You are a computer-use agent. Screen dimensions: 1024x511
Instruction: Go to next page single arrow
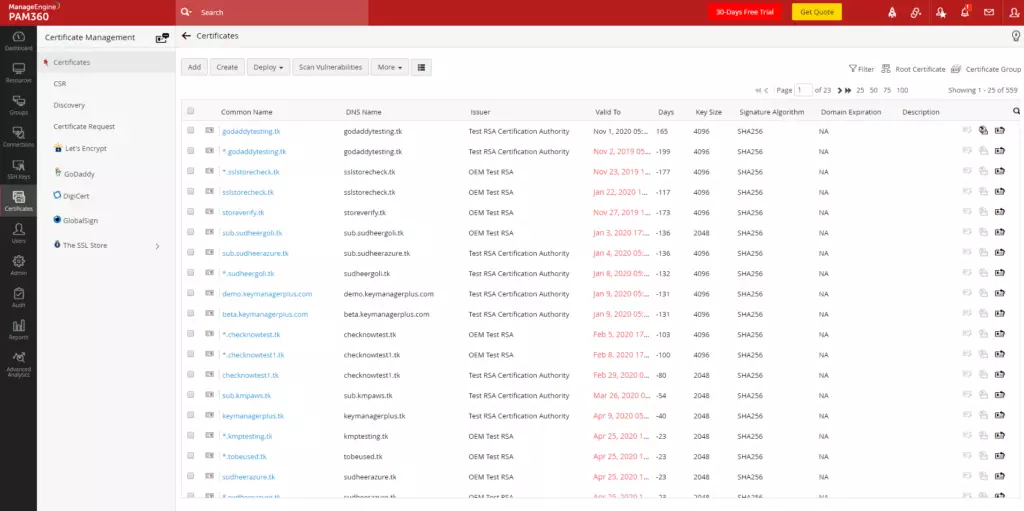point(840,90)
